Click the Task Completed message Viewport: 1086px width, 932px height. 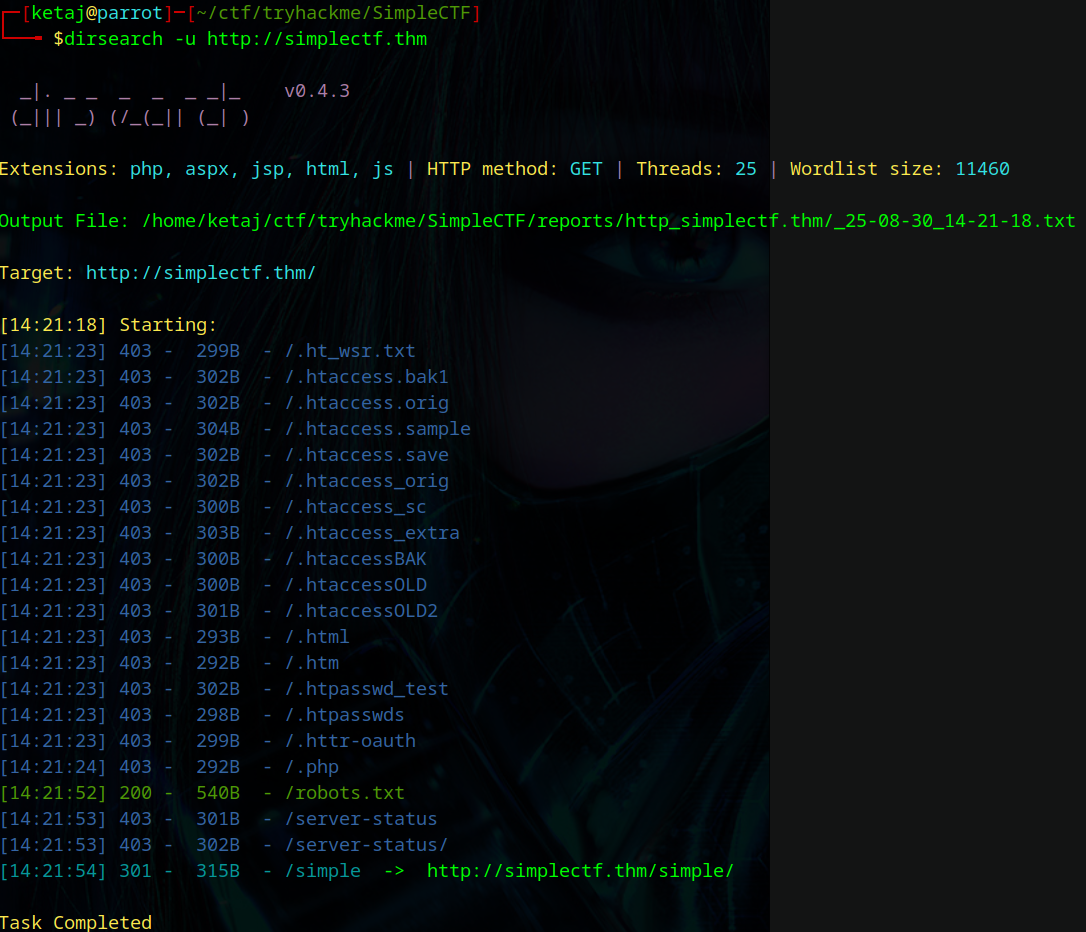(x=75, y=922)
